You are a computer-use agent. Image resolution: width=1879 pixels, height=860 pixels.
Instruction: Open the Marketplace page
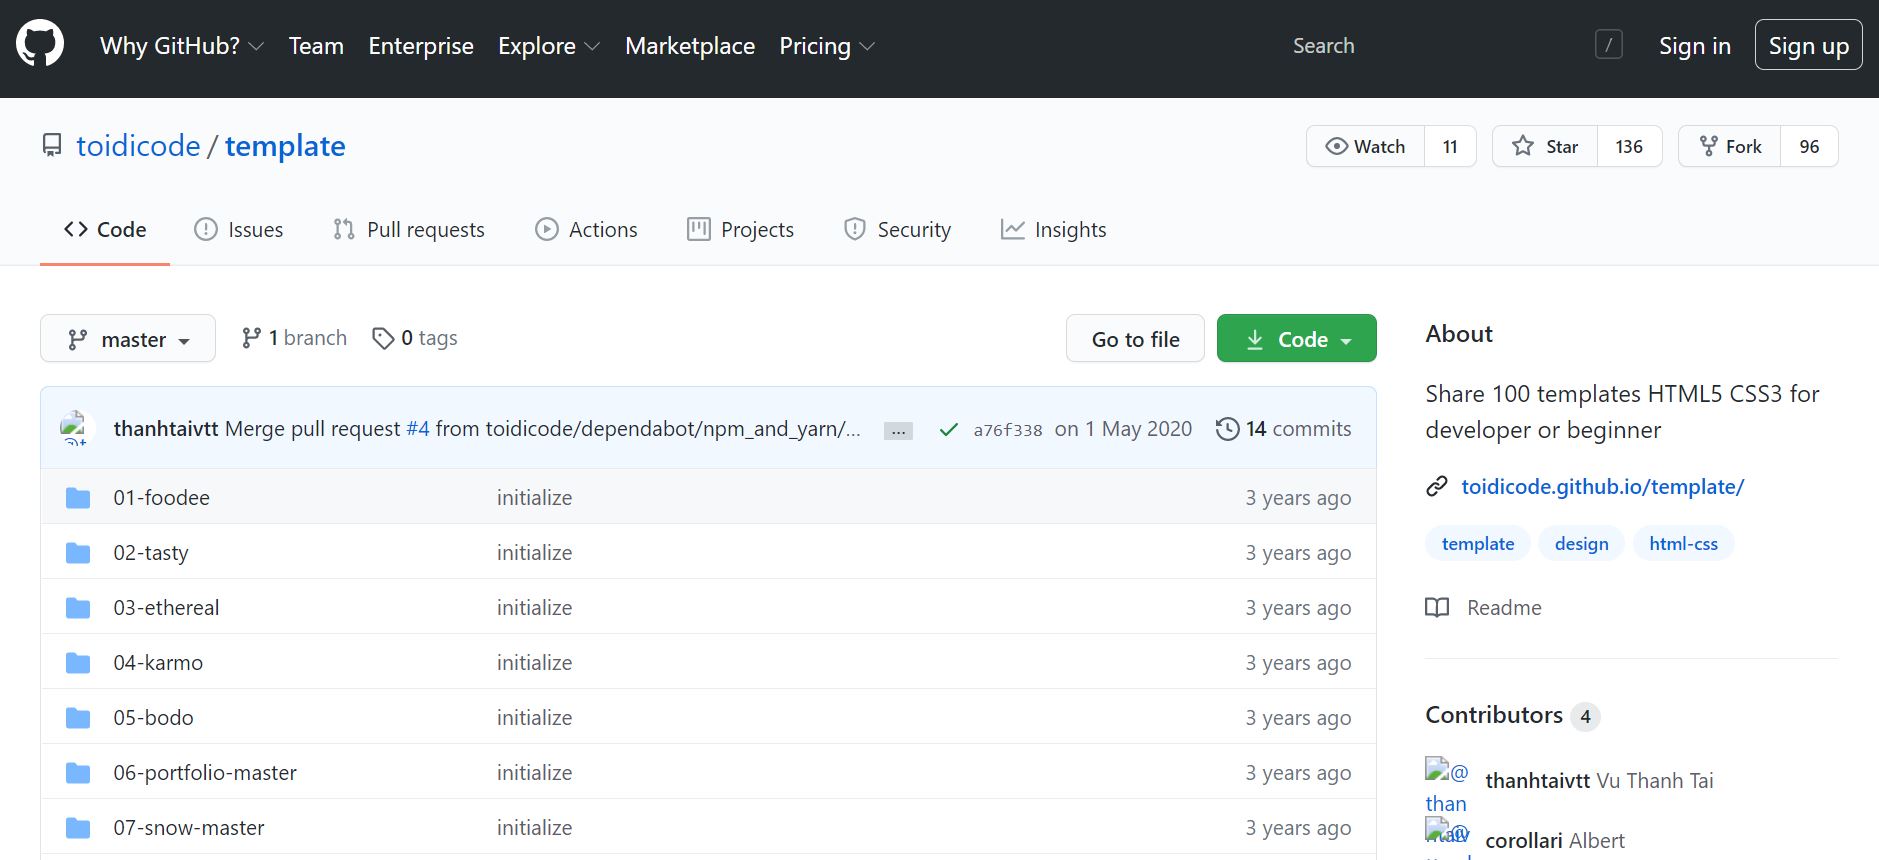click(690, 46)
